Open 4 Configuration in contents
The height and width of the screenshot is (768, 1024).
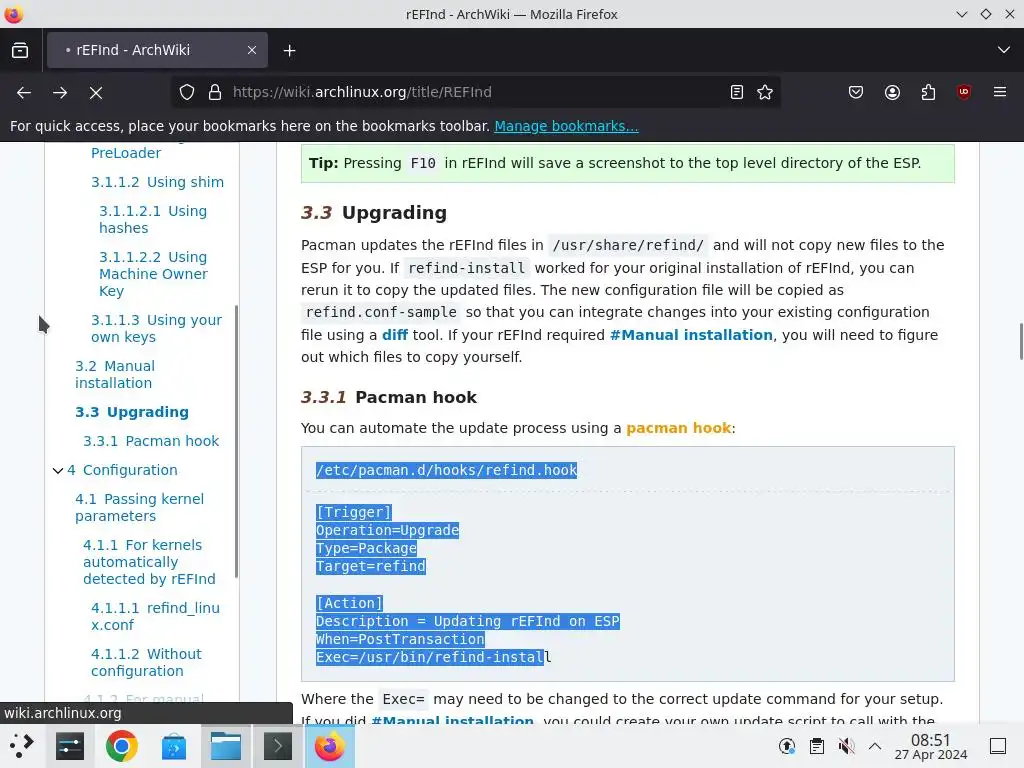coord(122,470)
